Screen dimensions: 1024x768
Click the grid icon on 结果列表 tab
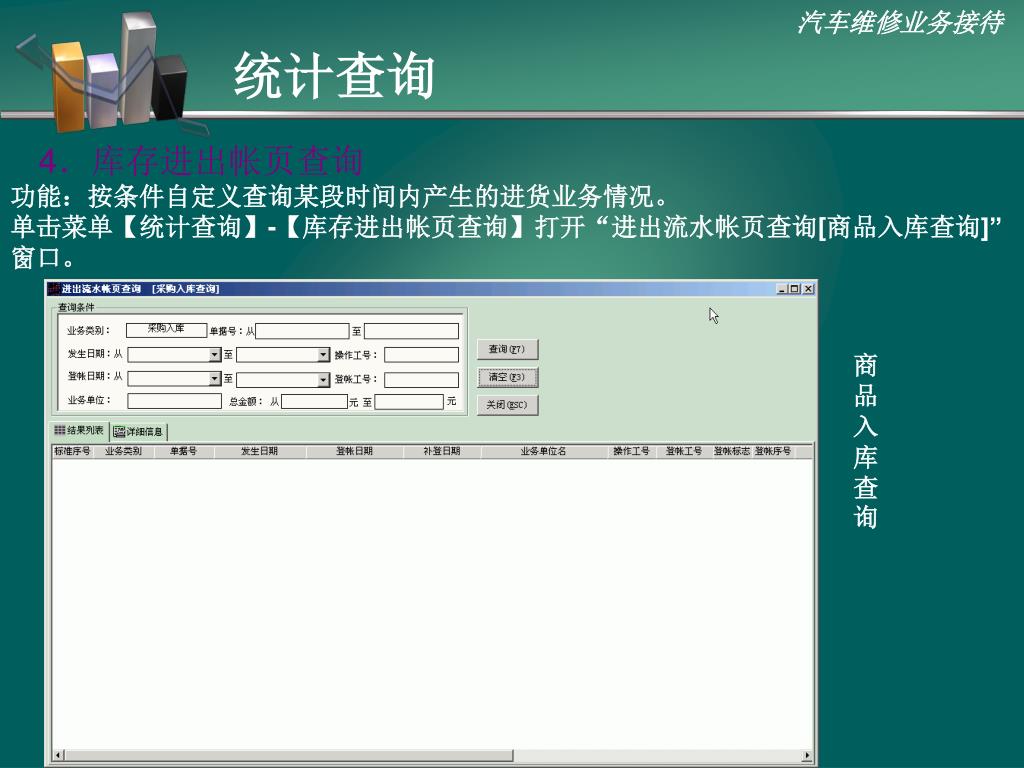pyautogui.click(x=59, y=430)
